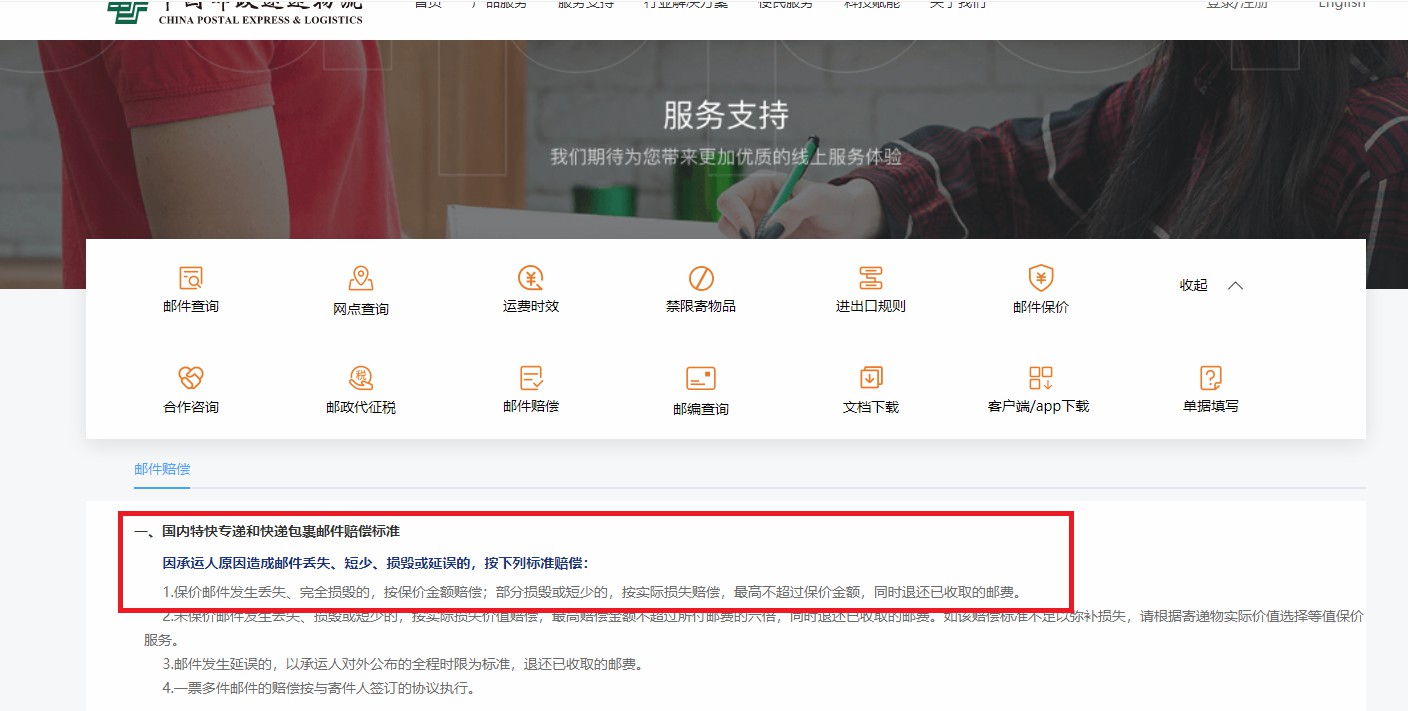Click the 邮编查询 postcode lookup icon
Screen dimensions: 1408x711
701,379
